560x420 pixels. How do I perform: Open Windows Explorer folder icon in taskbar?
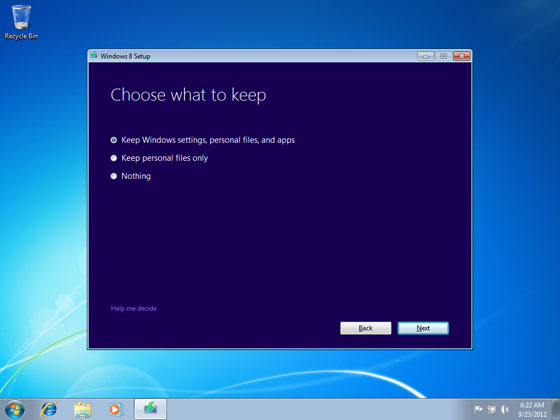click(x=82, y=409)
